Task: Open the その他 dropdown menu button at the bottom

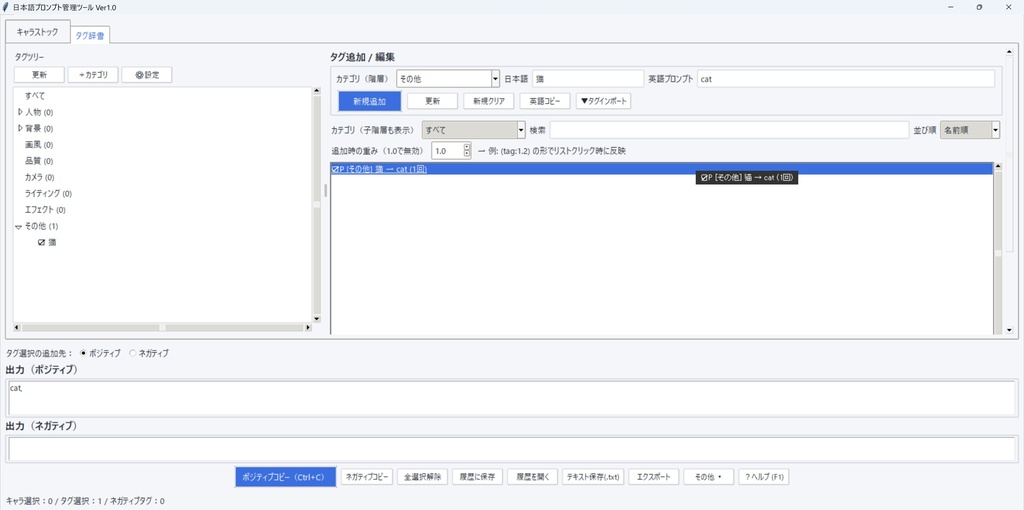Action: tap(709, 477)
